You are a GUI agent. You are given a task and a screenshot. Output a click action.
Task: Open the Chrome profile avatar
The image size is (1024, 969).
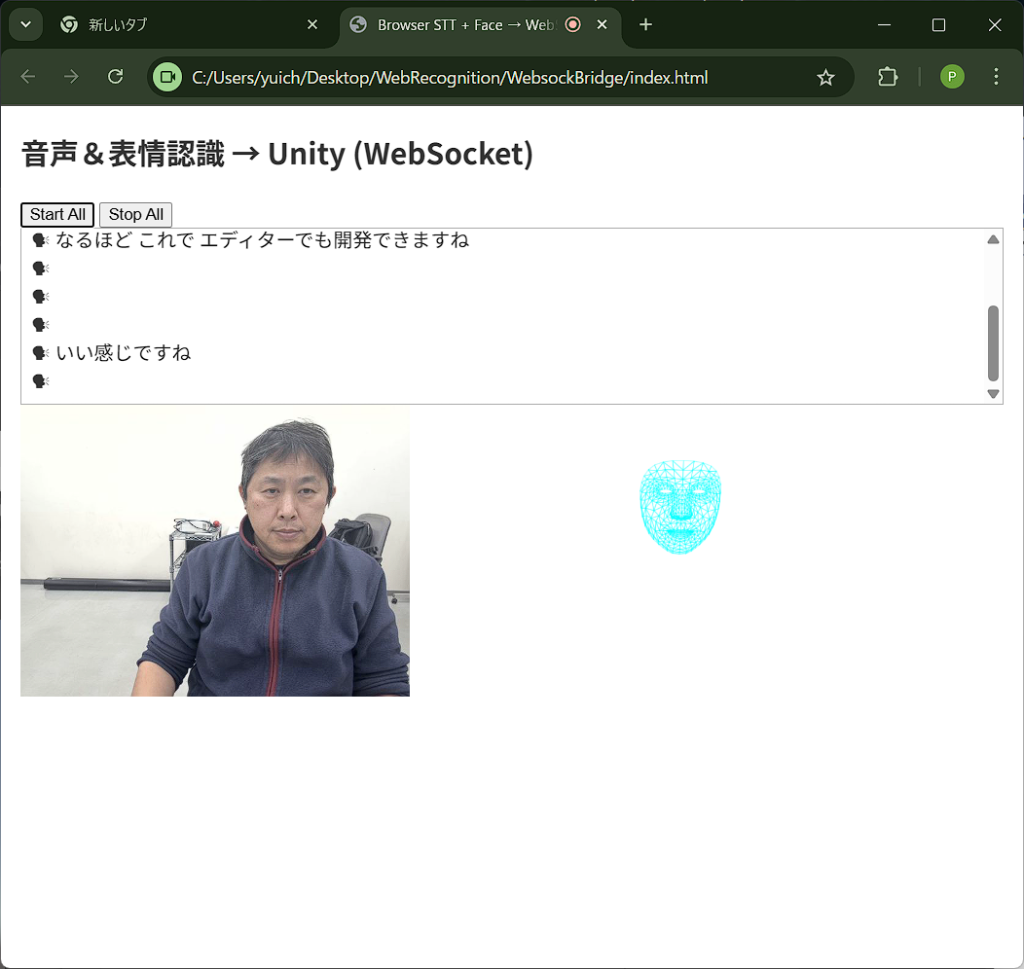pyautogui.click(x=951, y=77)
